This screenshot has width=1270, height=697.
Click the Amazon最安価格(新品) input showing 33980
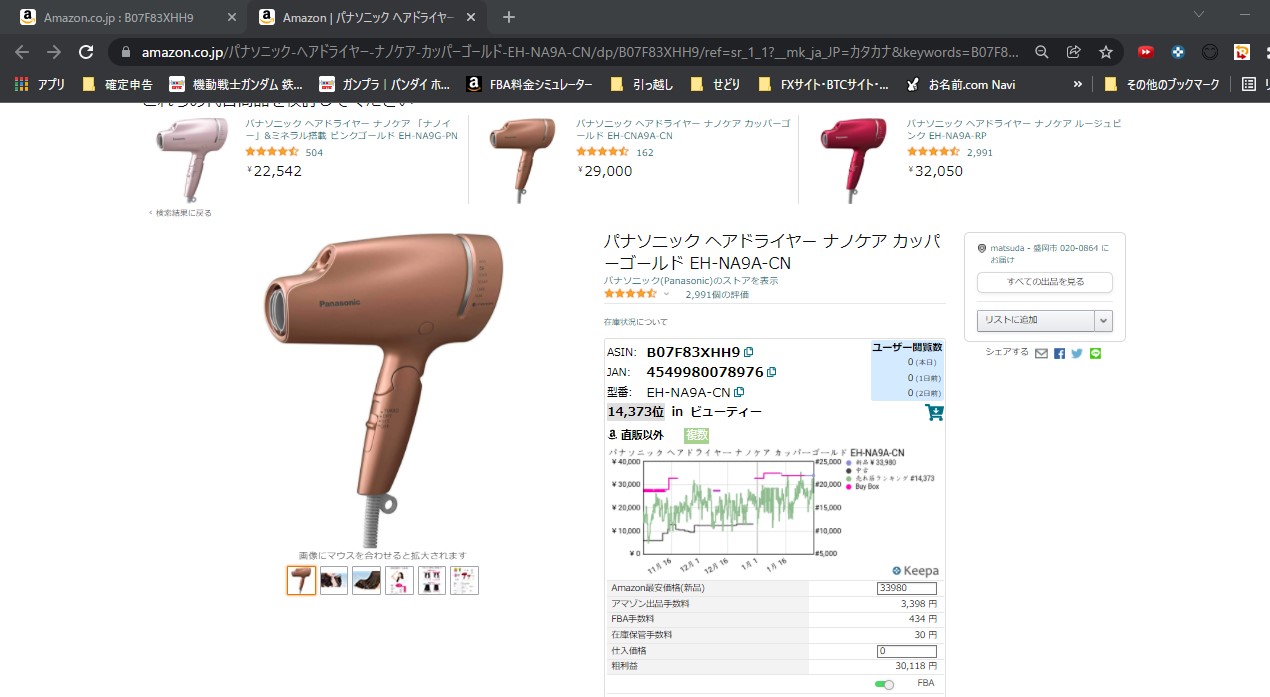coord(906,588)
